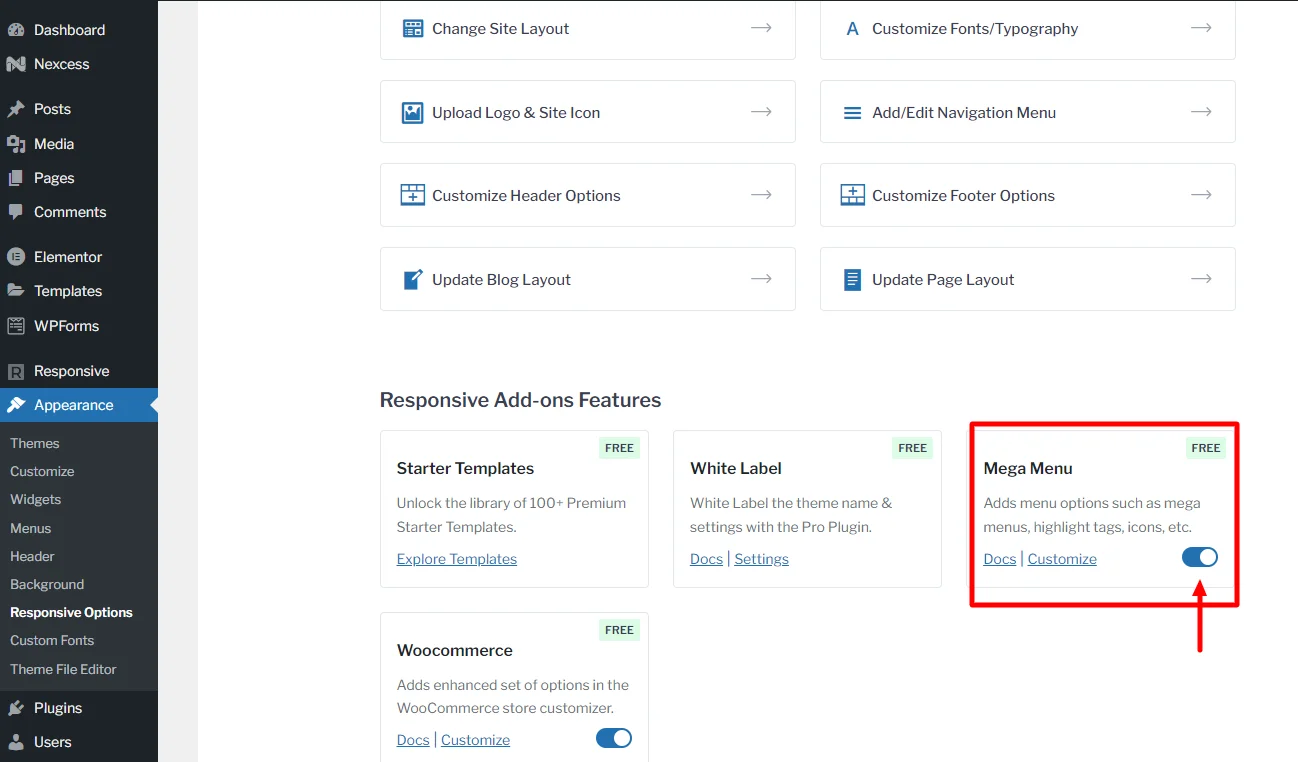The image size is (1298, 762).
Task: Click FREE badge on Woocommerce card
Action: [x=619, y=630]
